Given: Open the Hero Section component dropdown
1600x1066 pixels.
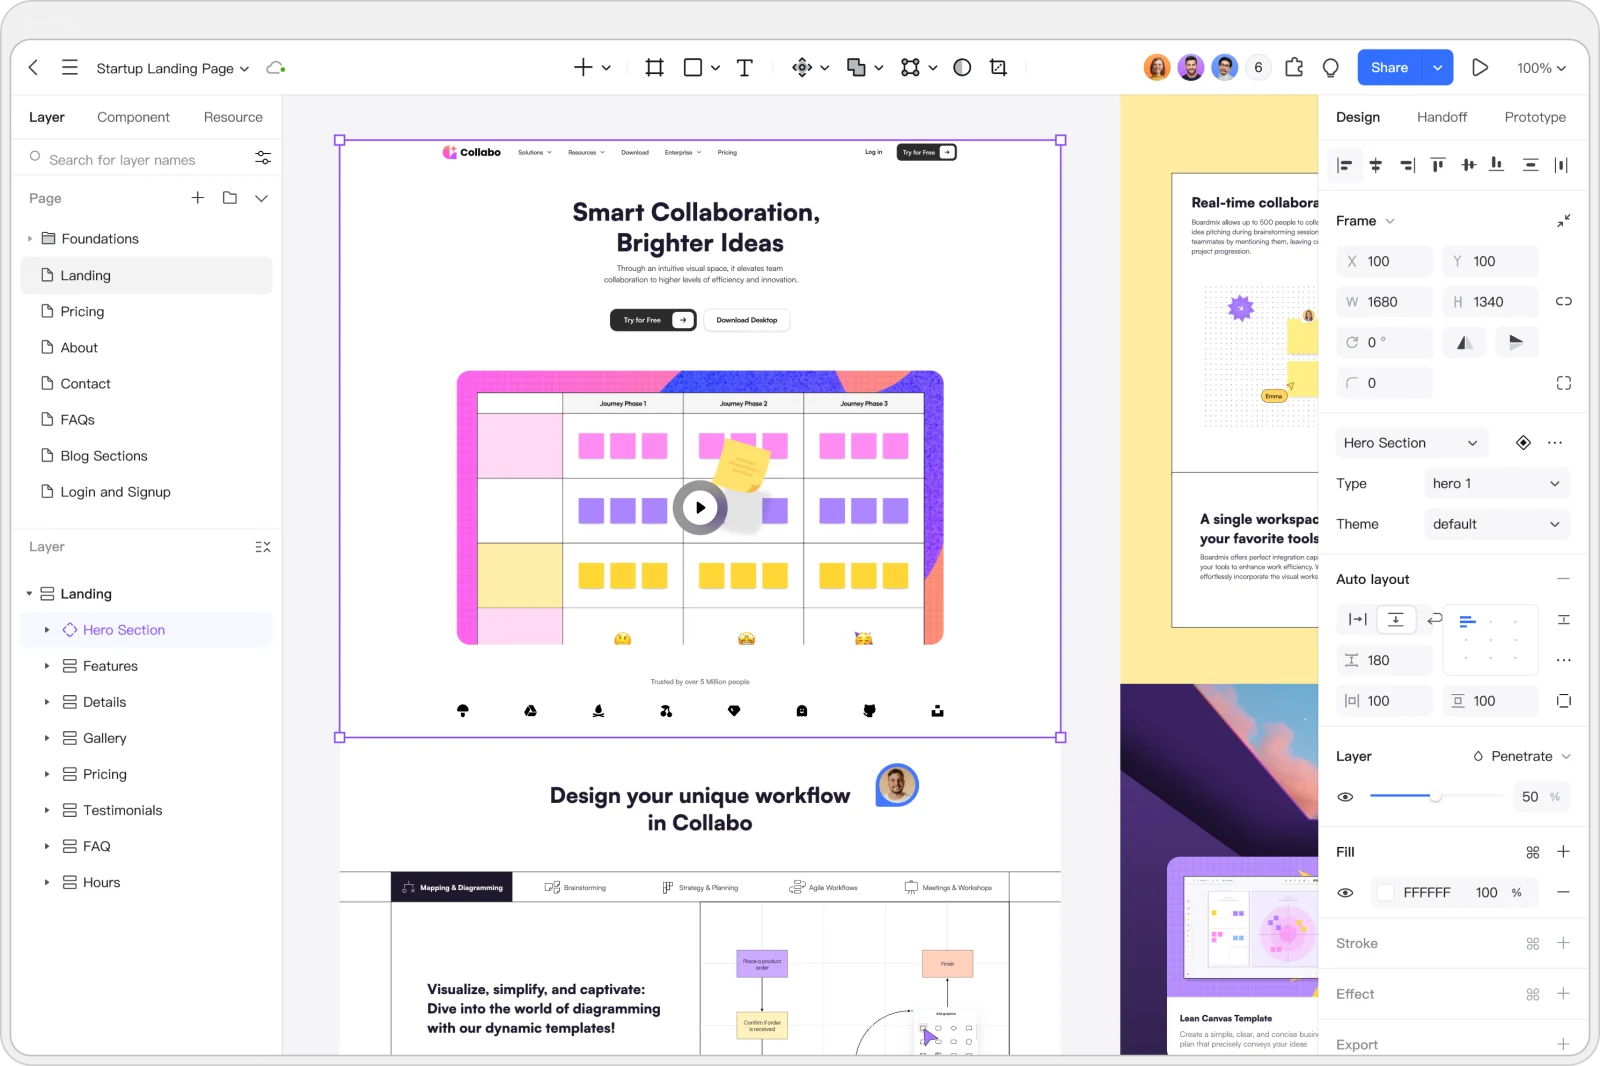Looking at the screenshot, I should click(x=1411, y=443).
